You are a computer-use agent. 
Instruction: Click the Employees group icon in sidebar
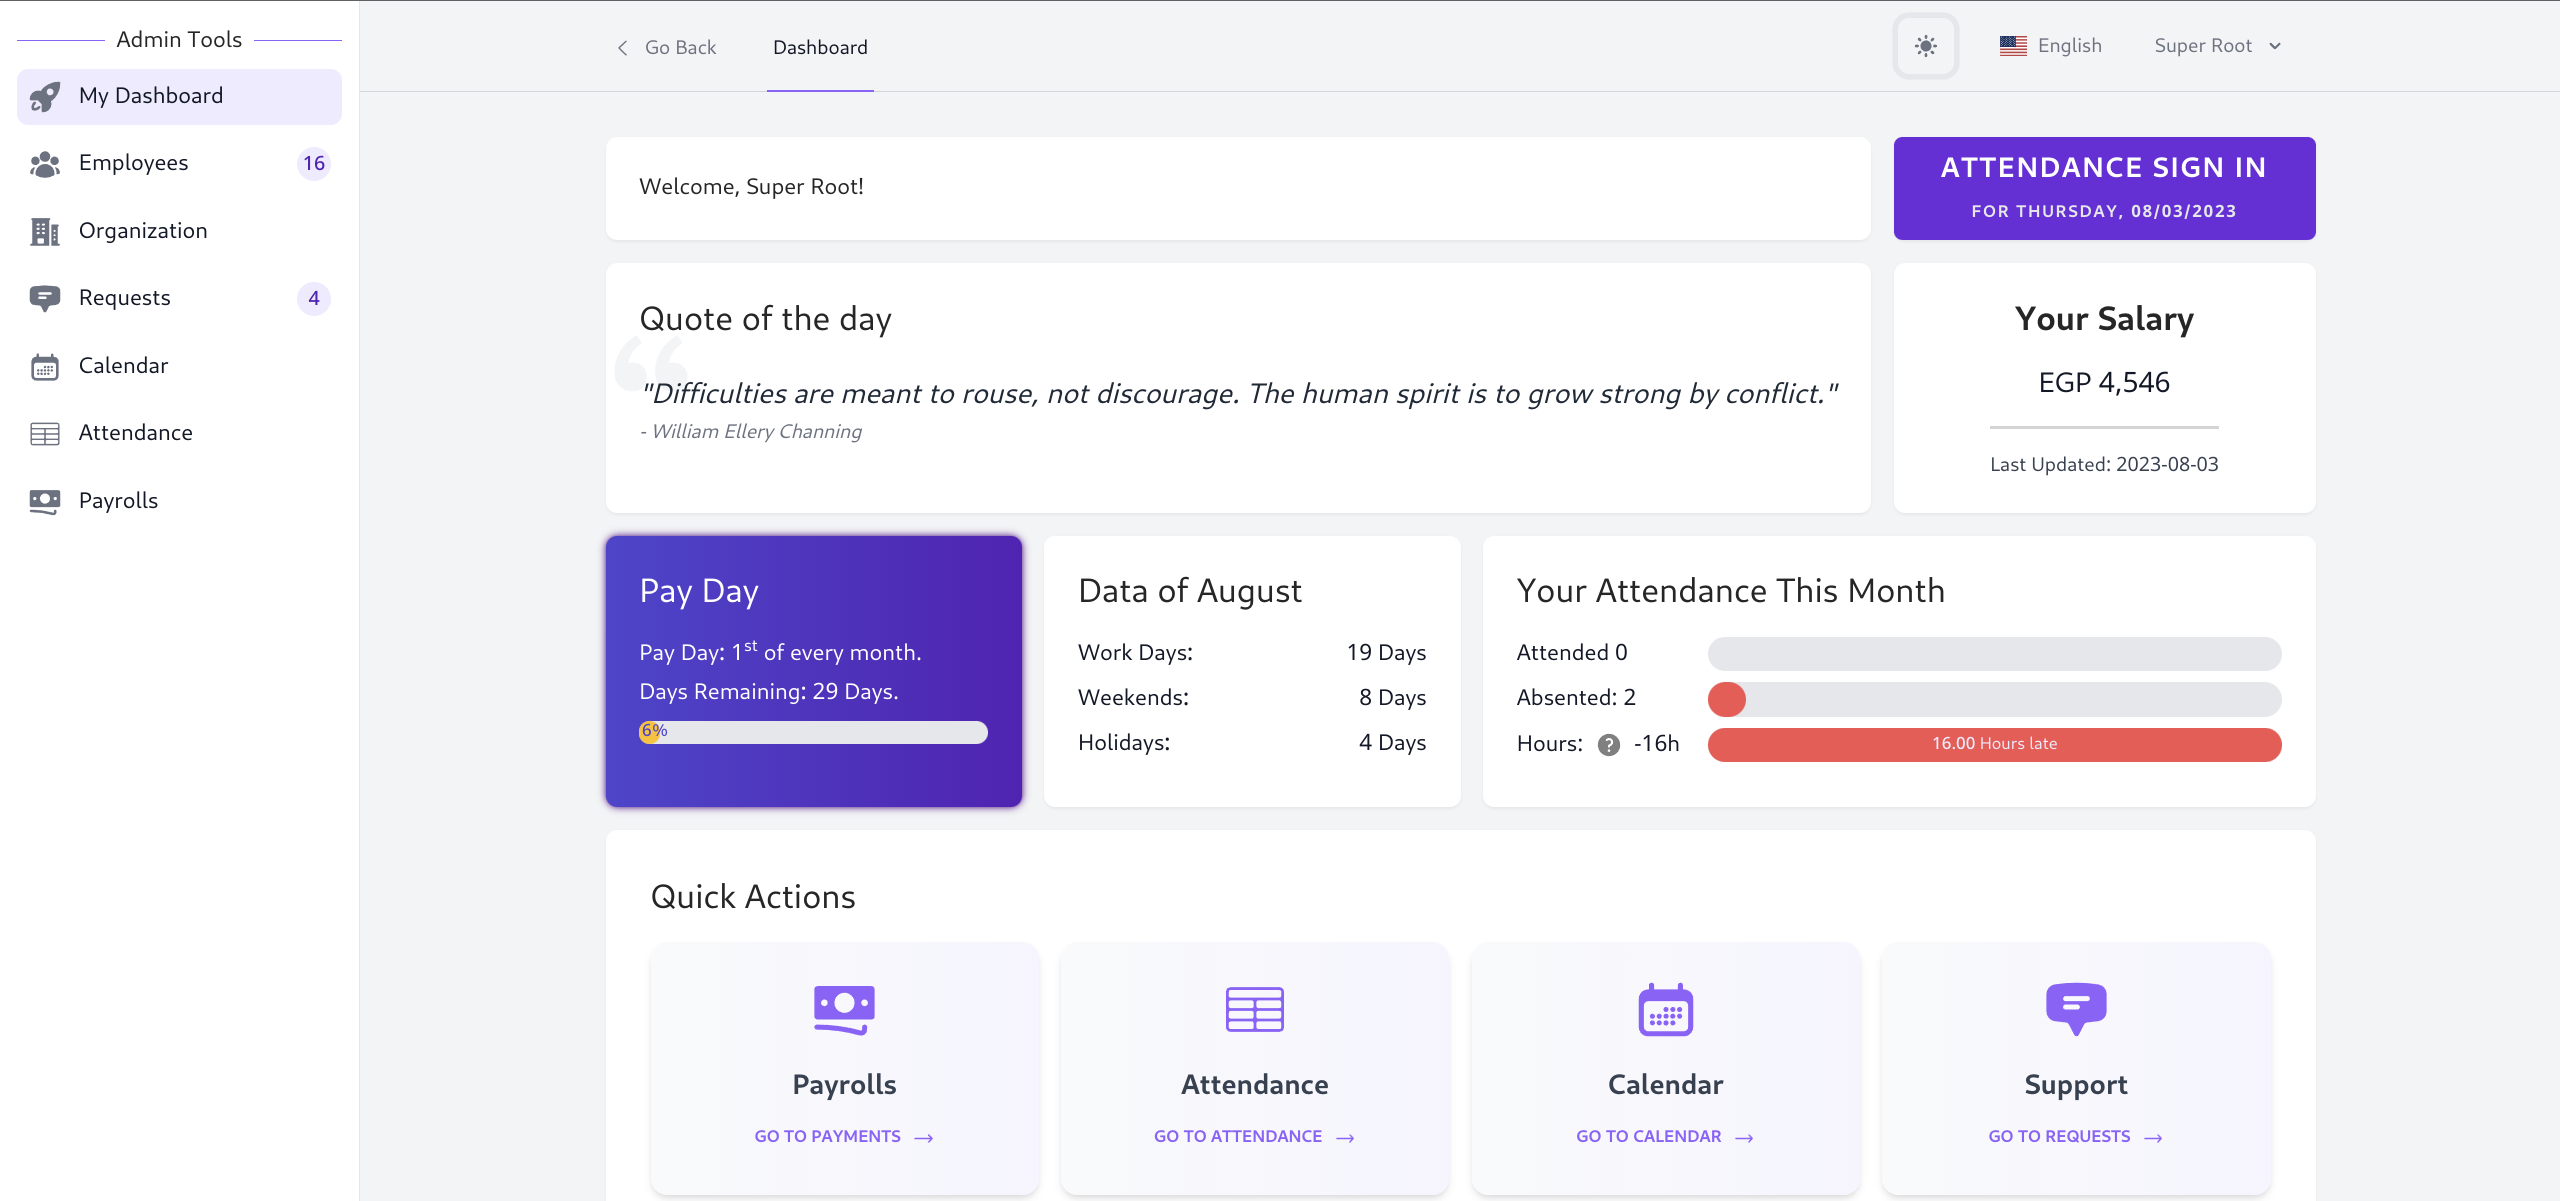point(45,164)
